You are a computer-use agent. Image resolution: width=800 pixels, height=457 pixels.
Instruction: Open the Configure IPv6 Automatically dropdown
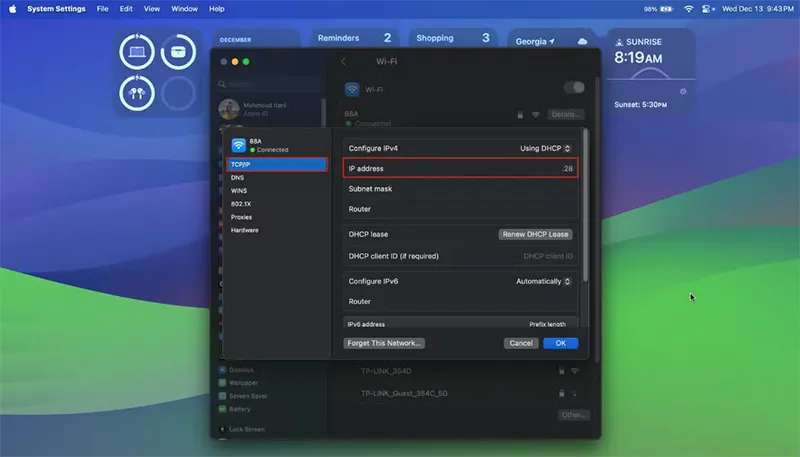(543, 282)
